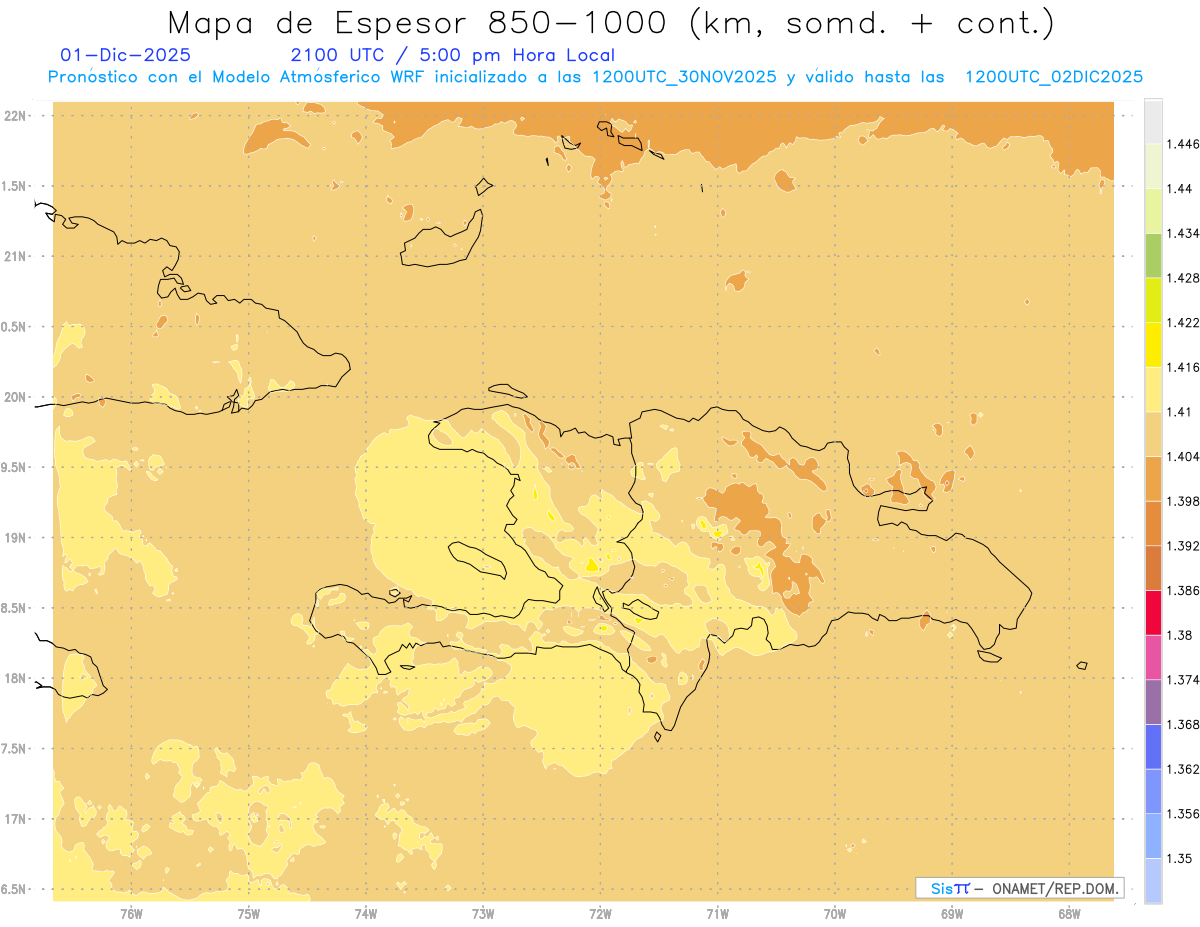Click the legend value 1.428
Screen dimensions: 1200x927
1182,278
